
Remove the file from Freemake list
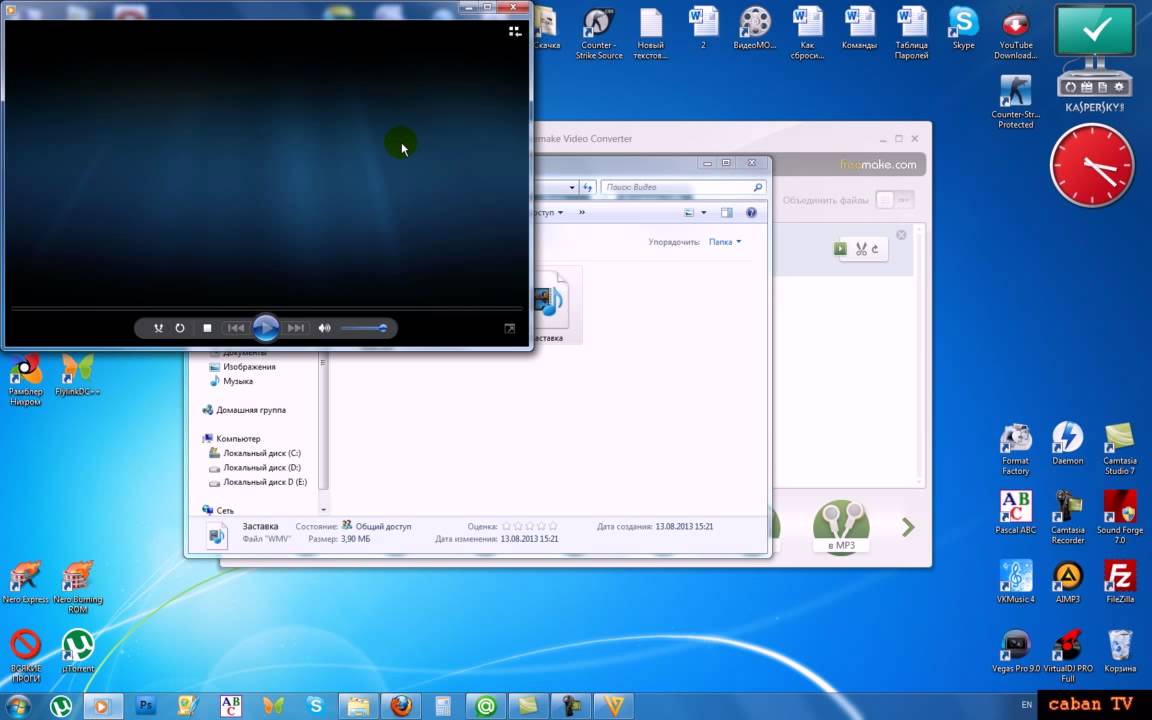[901, 235]
